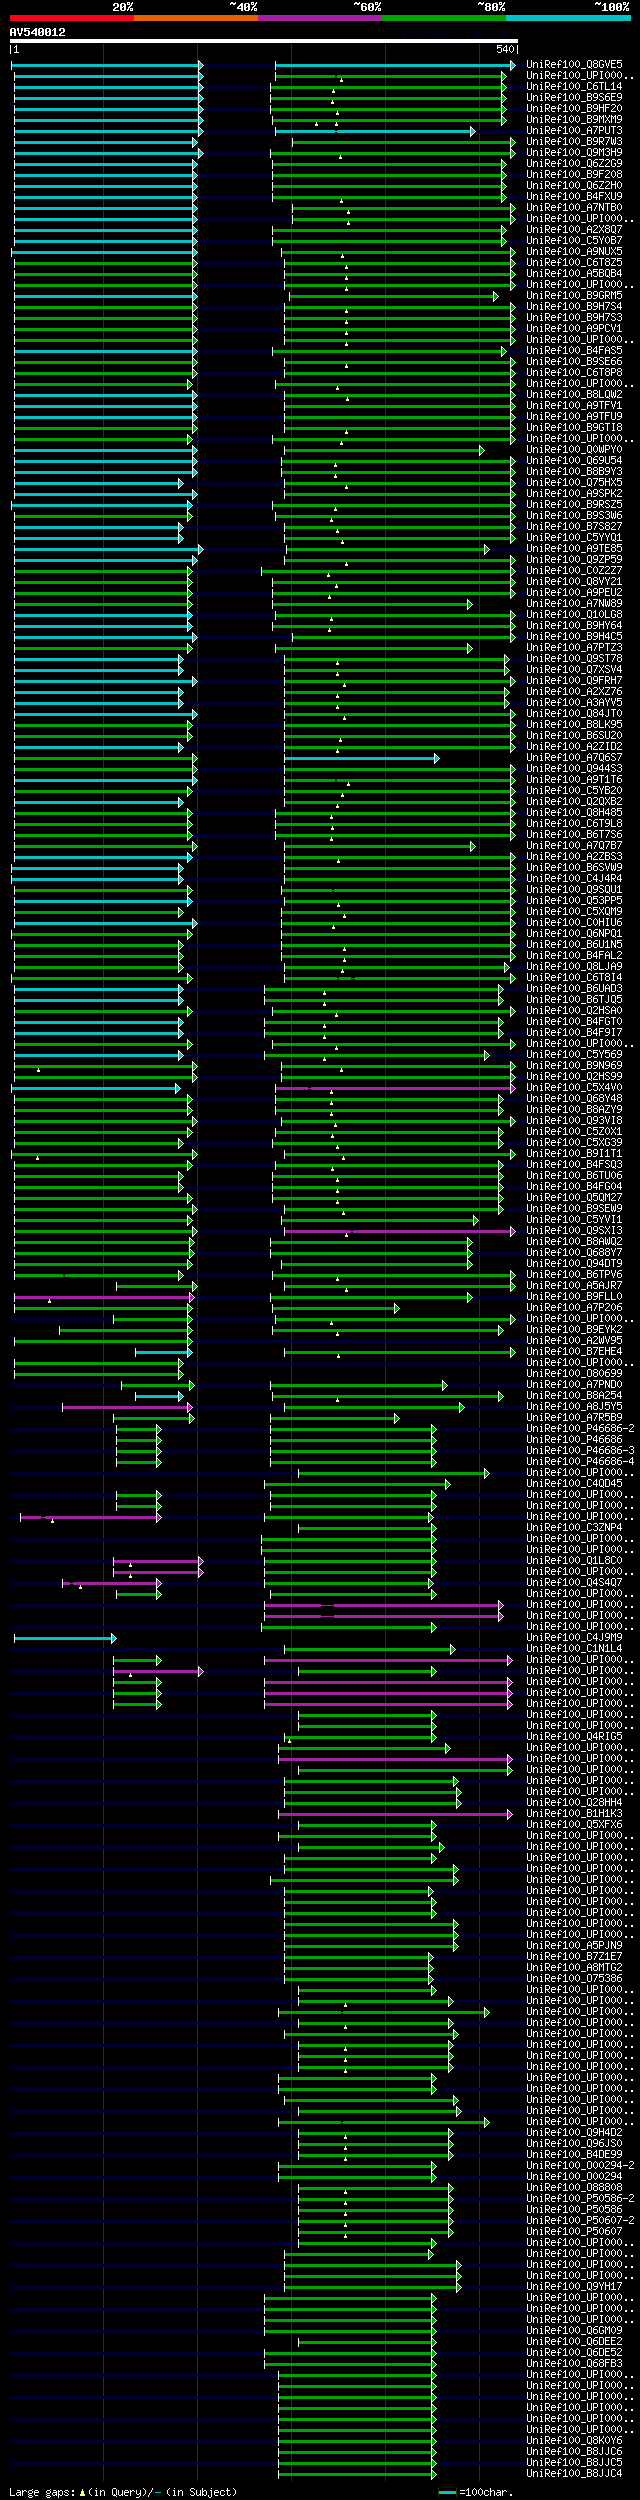Select the UniRef100_A9SPK2 hit

[574, 493]
